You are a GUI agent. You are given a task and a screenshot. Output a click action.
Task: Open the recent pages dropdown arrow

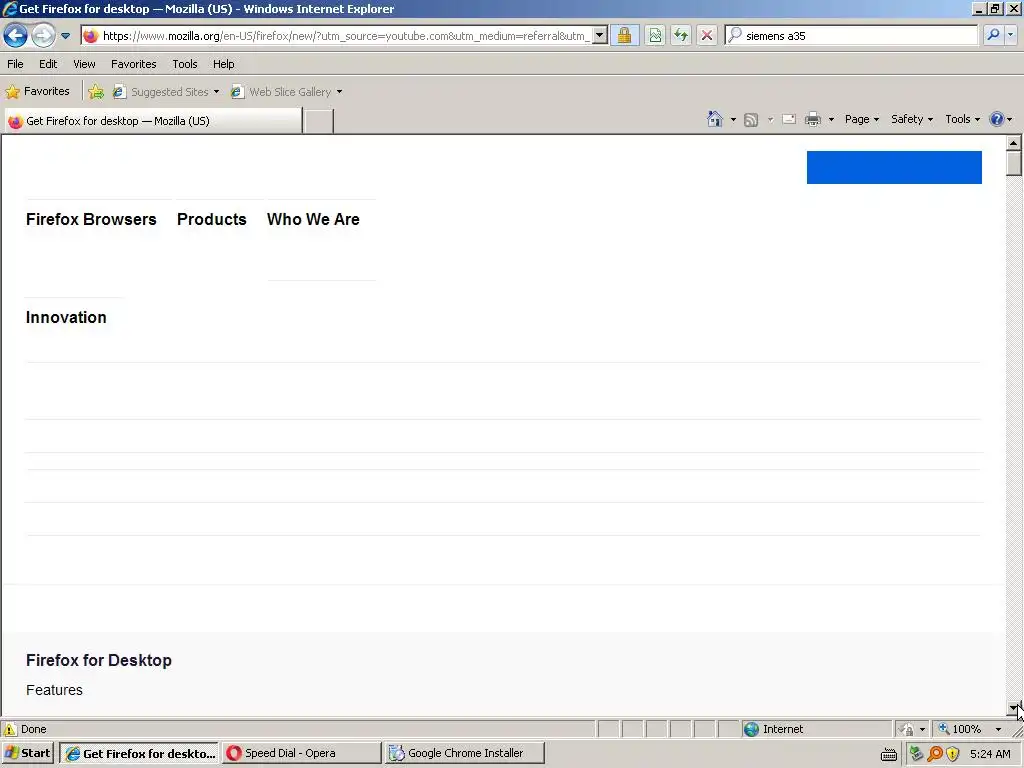click(x=65, y=36)
